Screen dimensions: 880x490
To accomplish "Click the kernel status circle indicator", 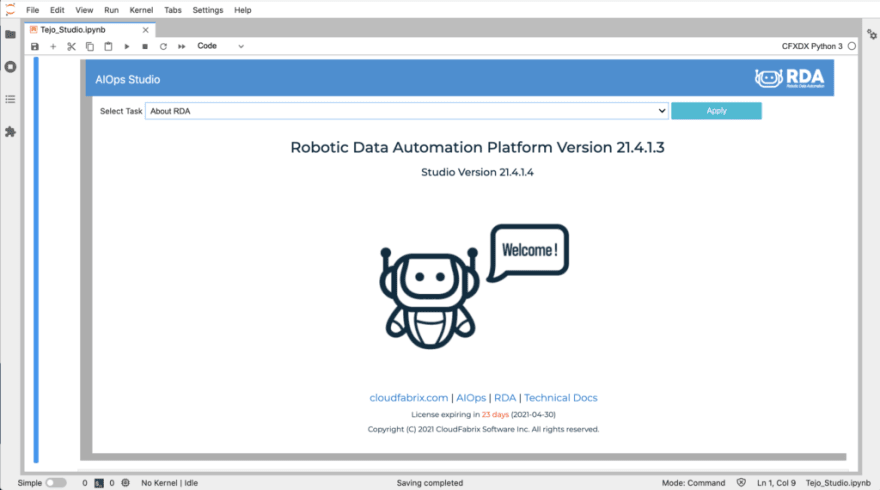I will coord(852,46).
